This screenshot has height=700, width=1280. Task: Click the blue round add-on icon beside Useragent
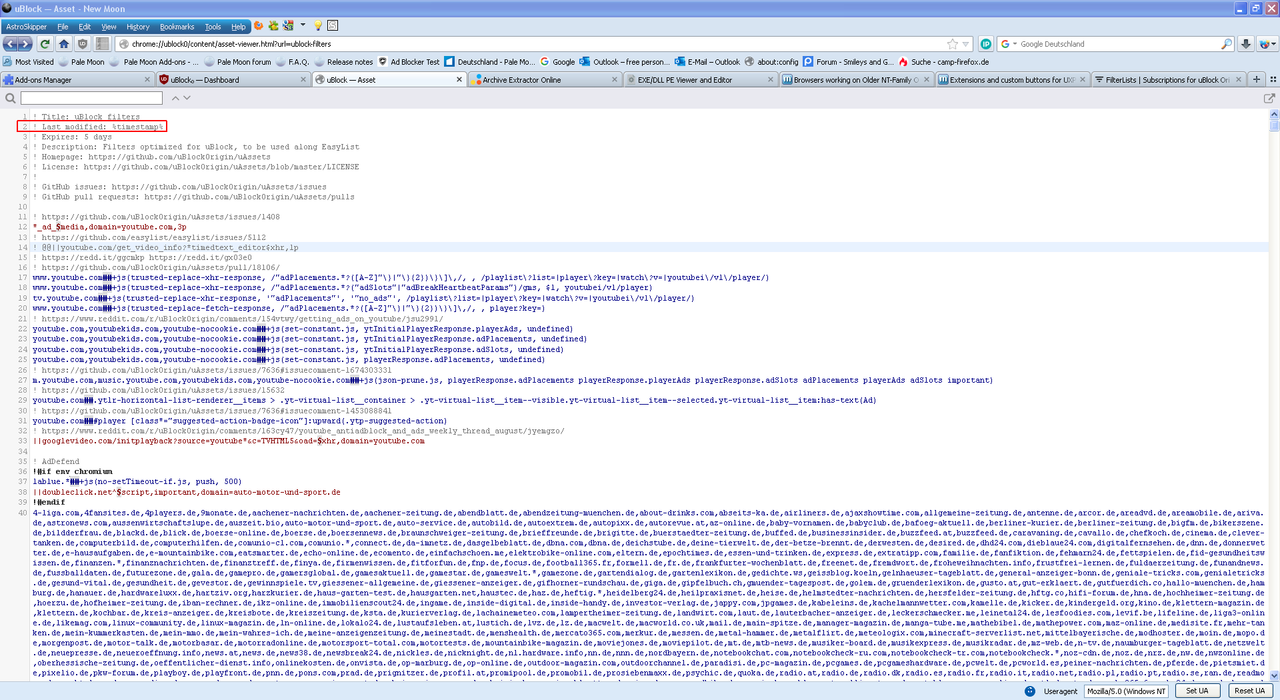(x=1030, y=691)
